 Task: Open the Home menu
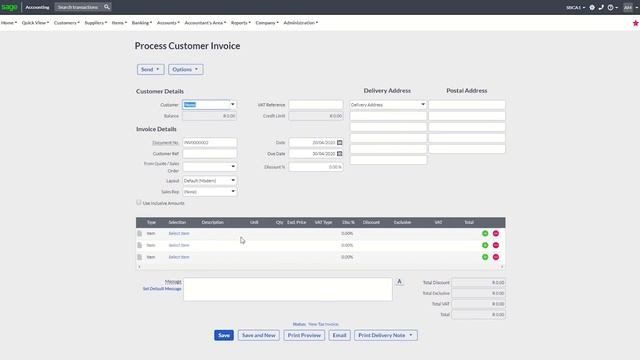[x=9, y=23]
